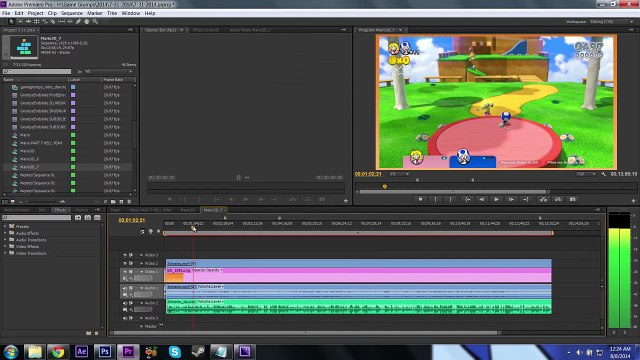The width and height of the screenshot is (640, 360).
Task: Select the Rate Stretch tool
Action: tap(44, 21)
